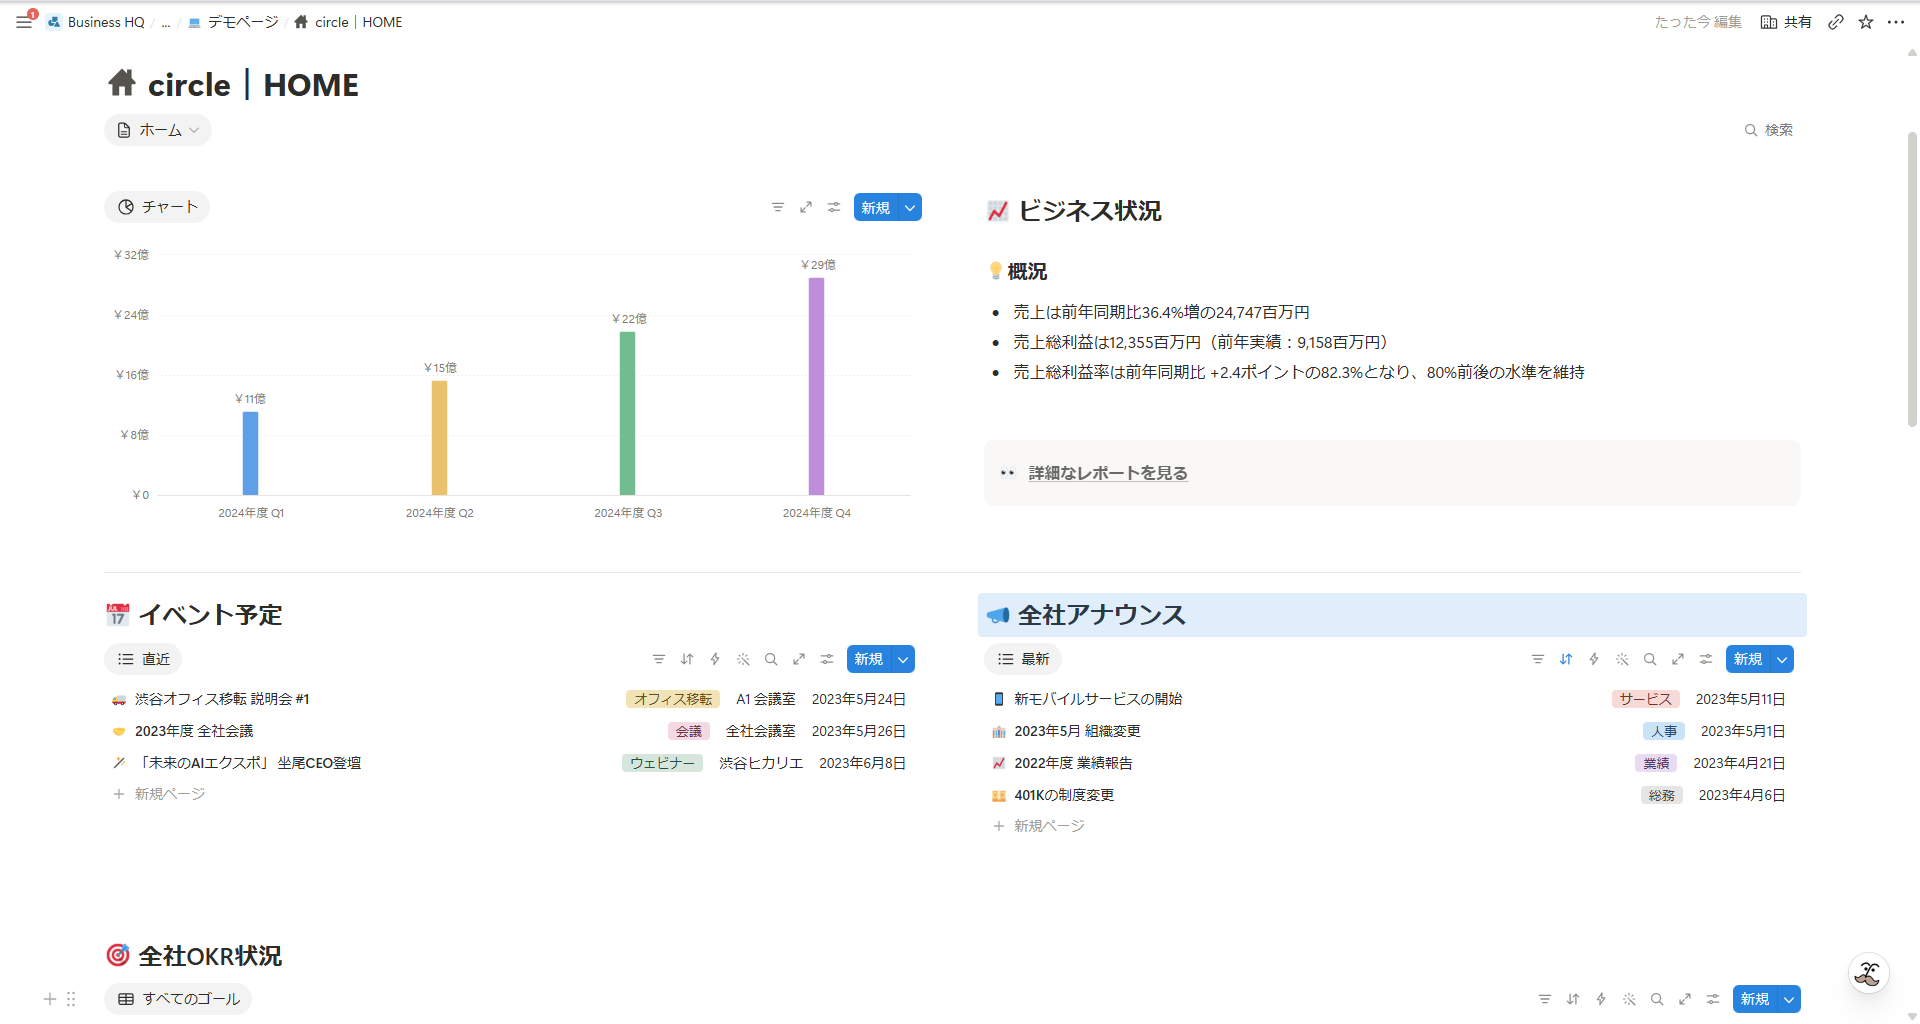
Task: Expand the chart to full page
Action: point(806,207)
